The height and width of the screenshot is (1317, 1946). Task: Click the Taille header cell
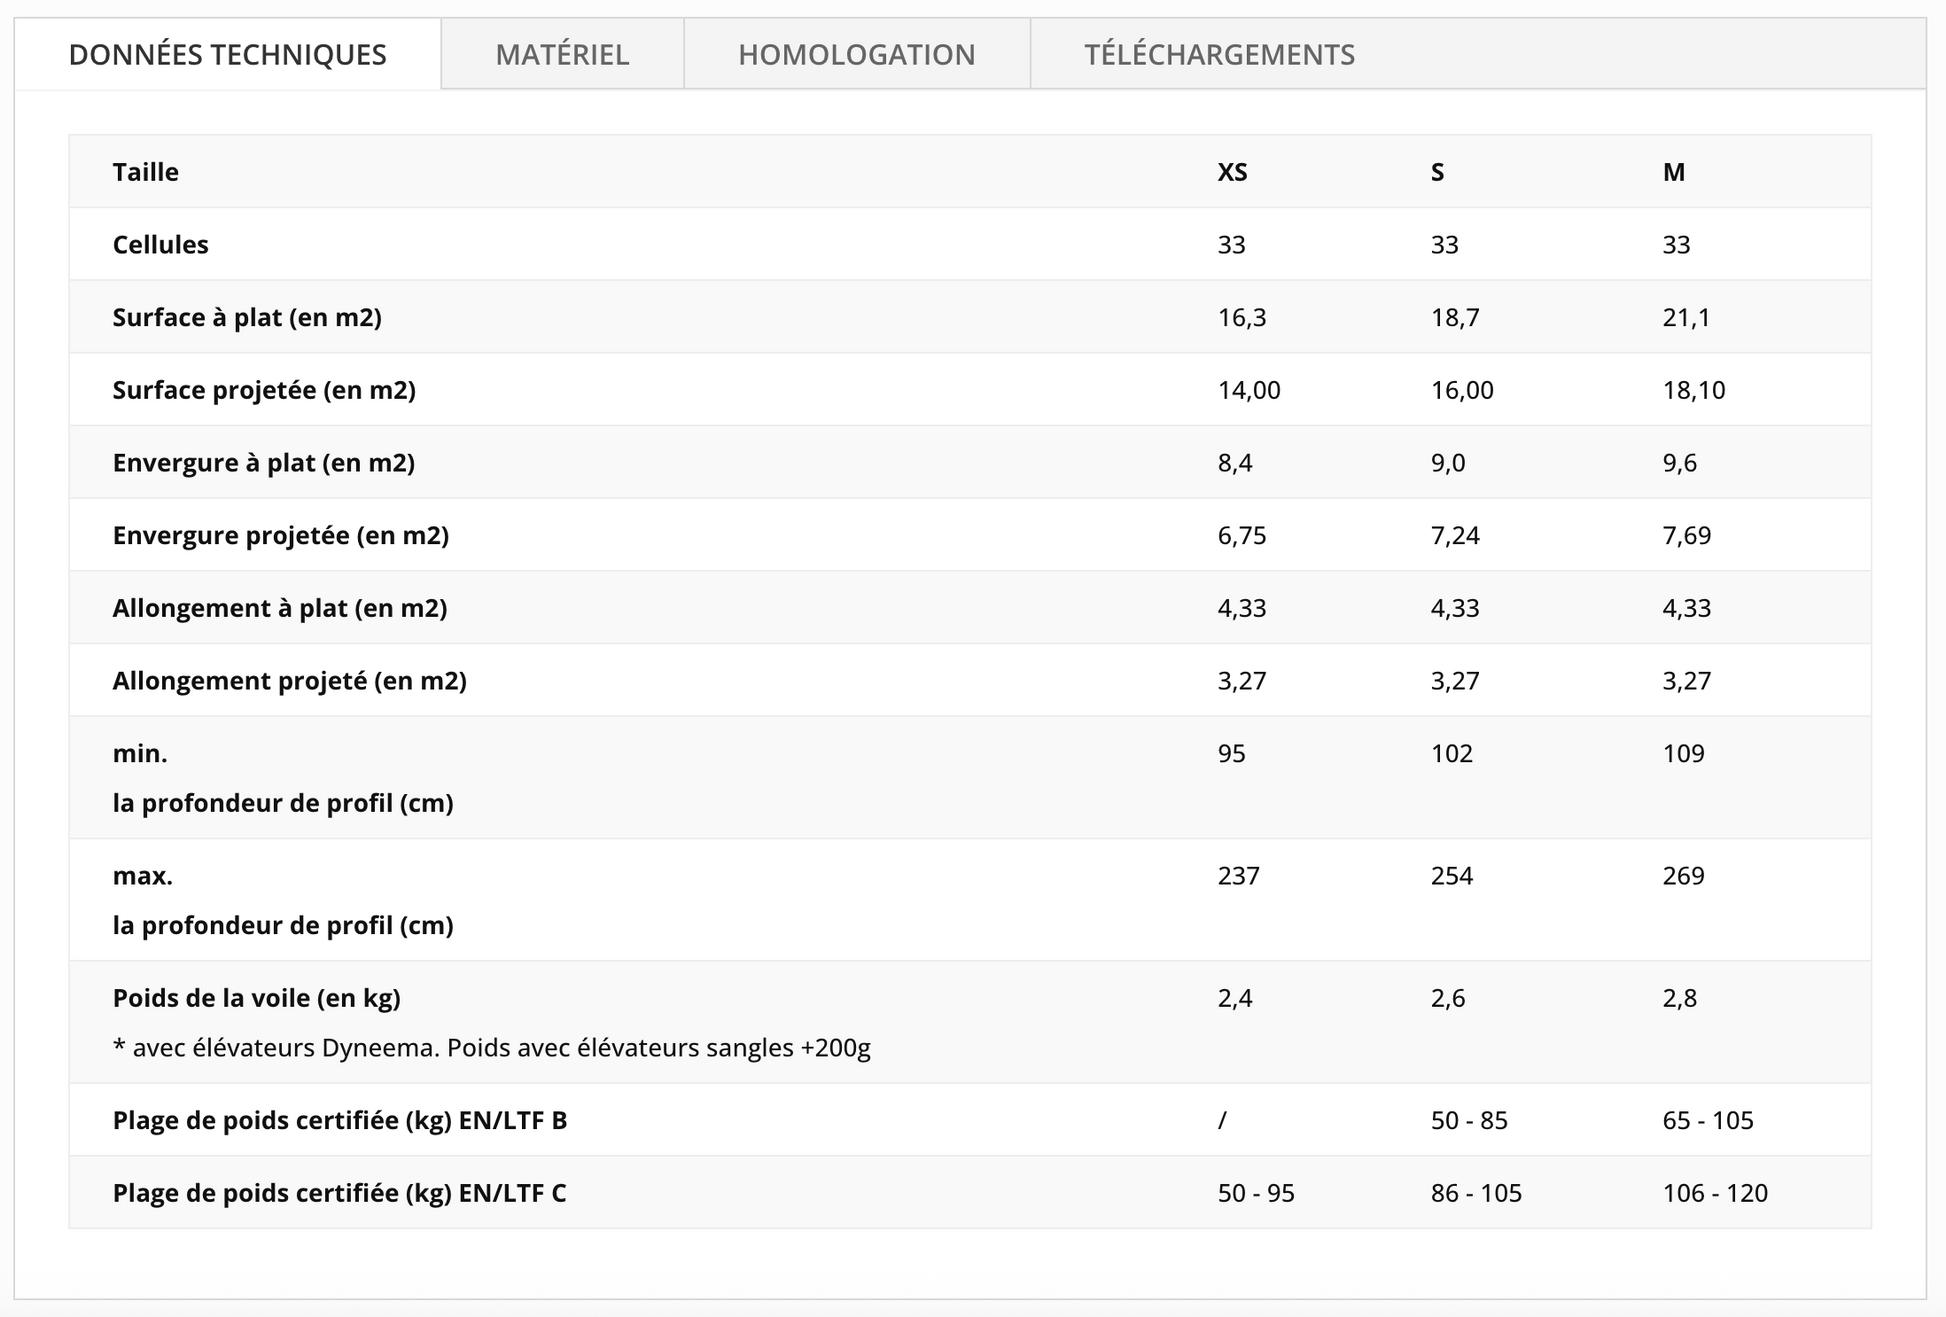click(x=146, y=172)
